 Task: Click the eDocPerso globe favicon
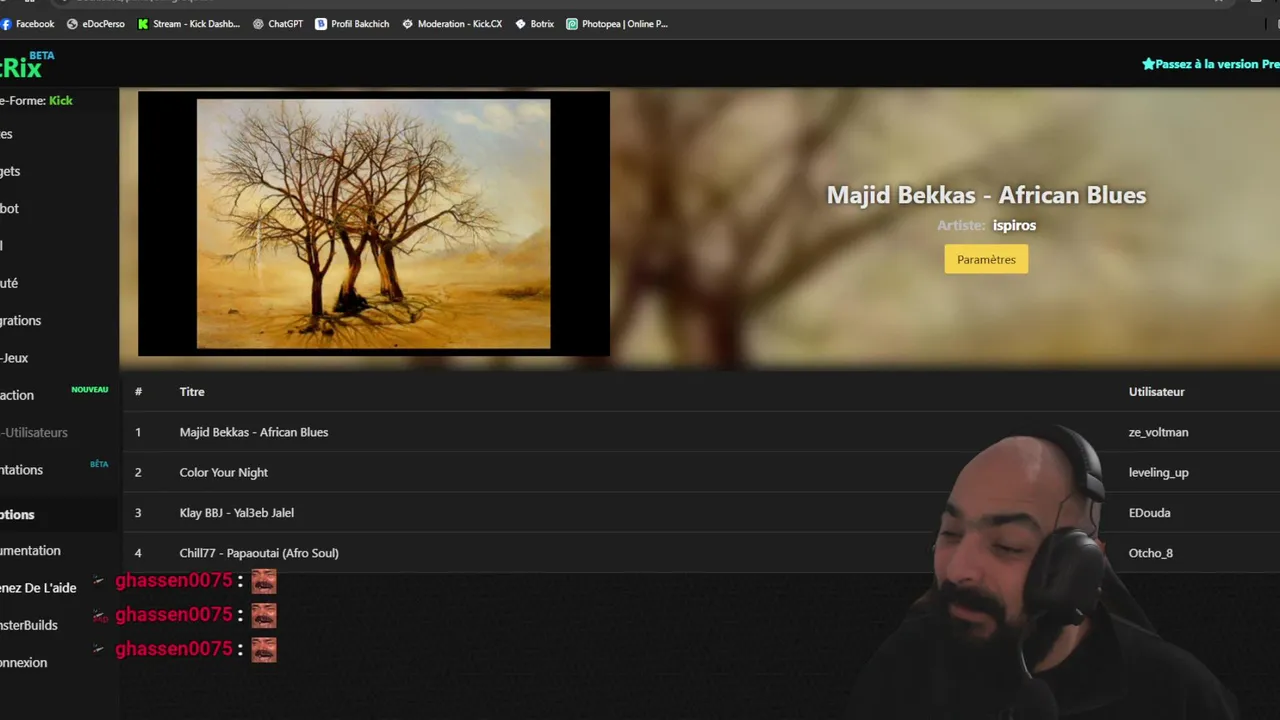(72, 24)
